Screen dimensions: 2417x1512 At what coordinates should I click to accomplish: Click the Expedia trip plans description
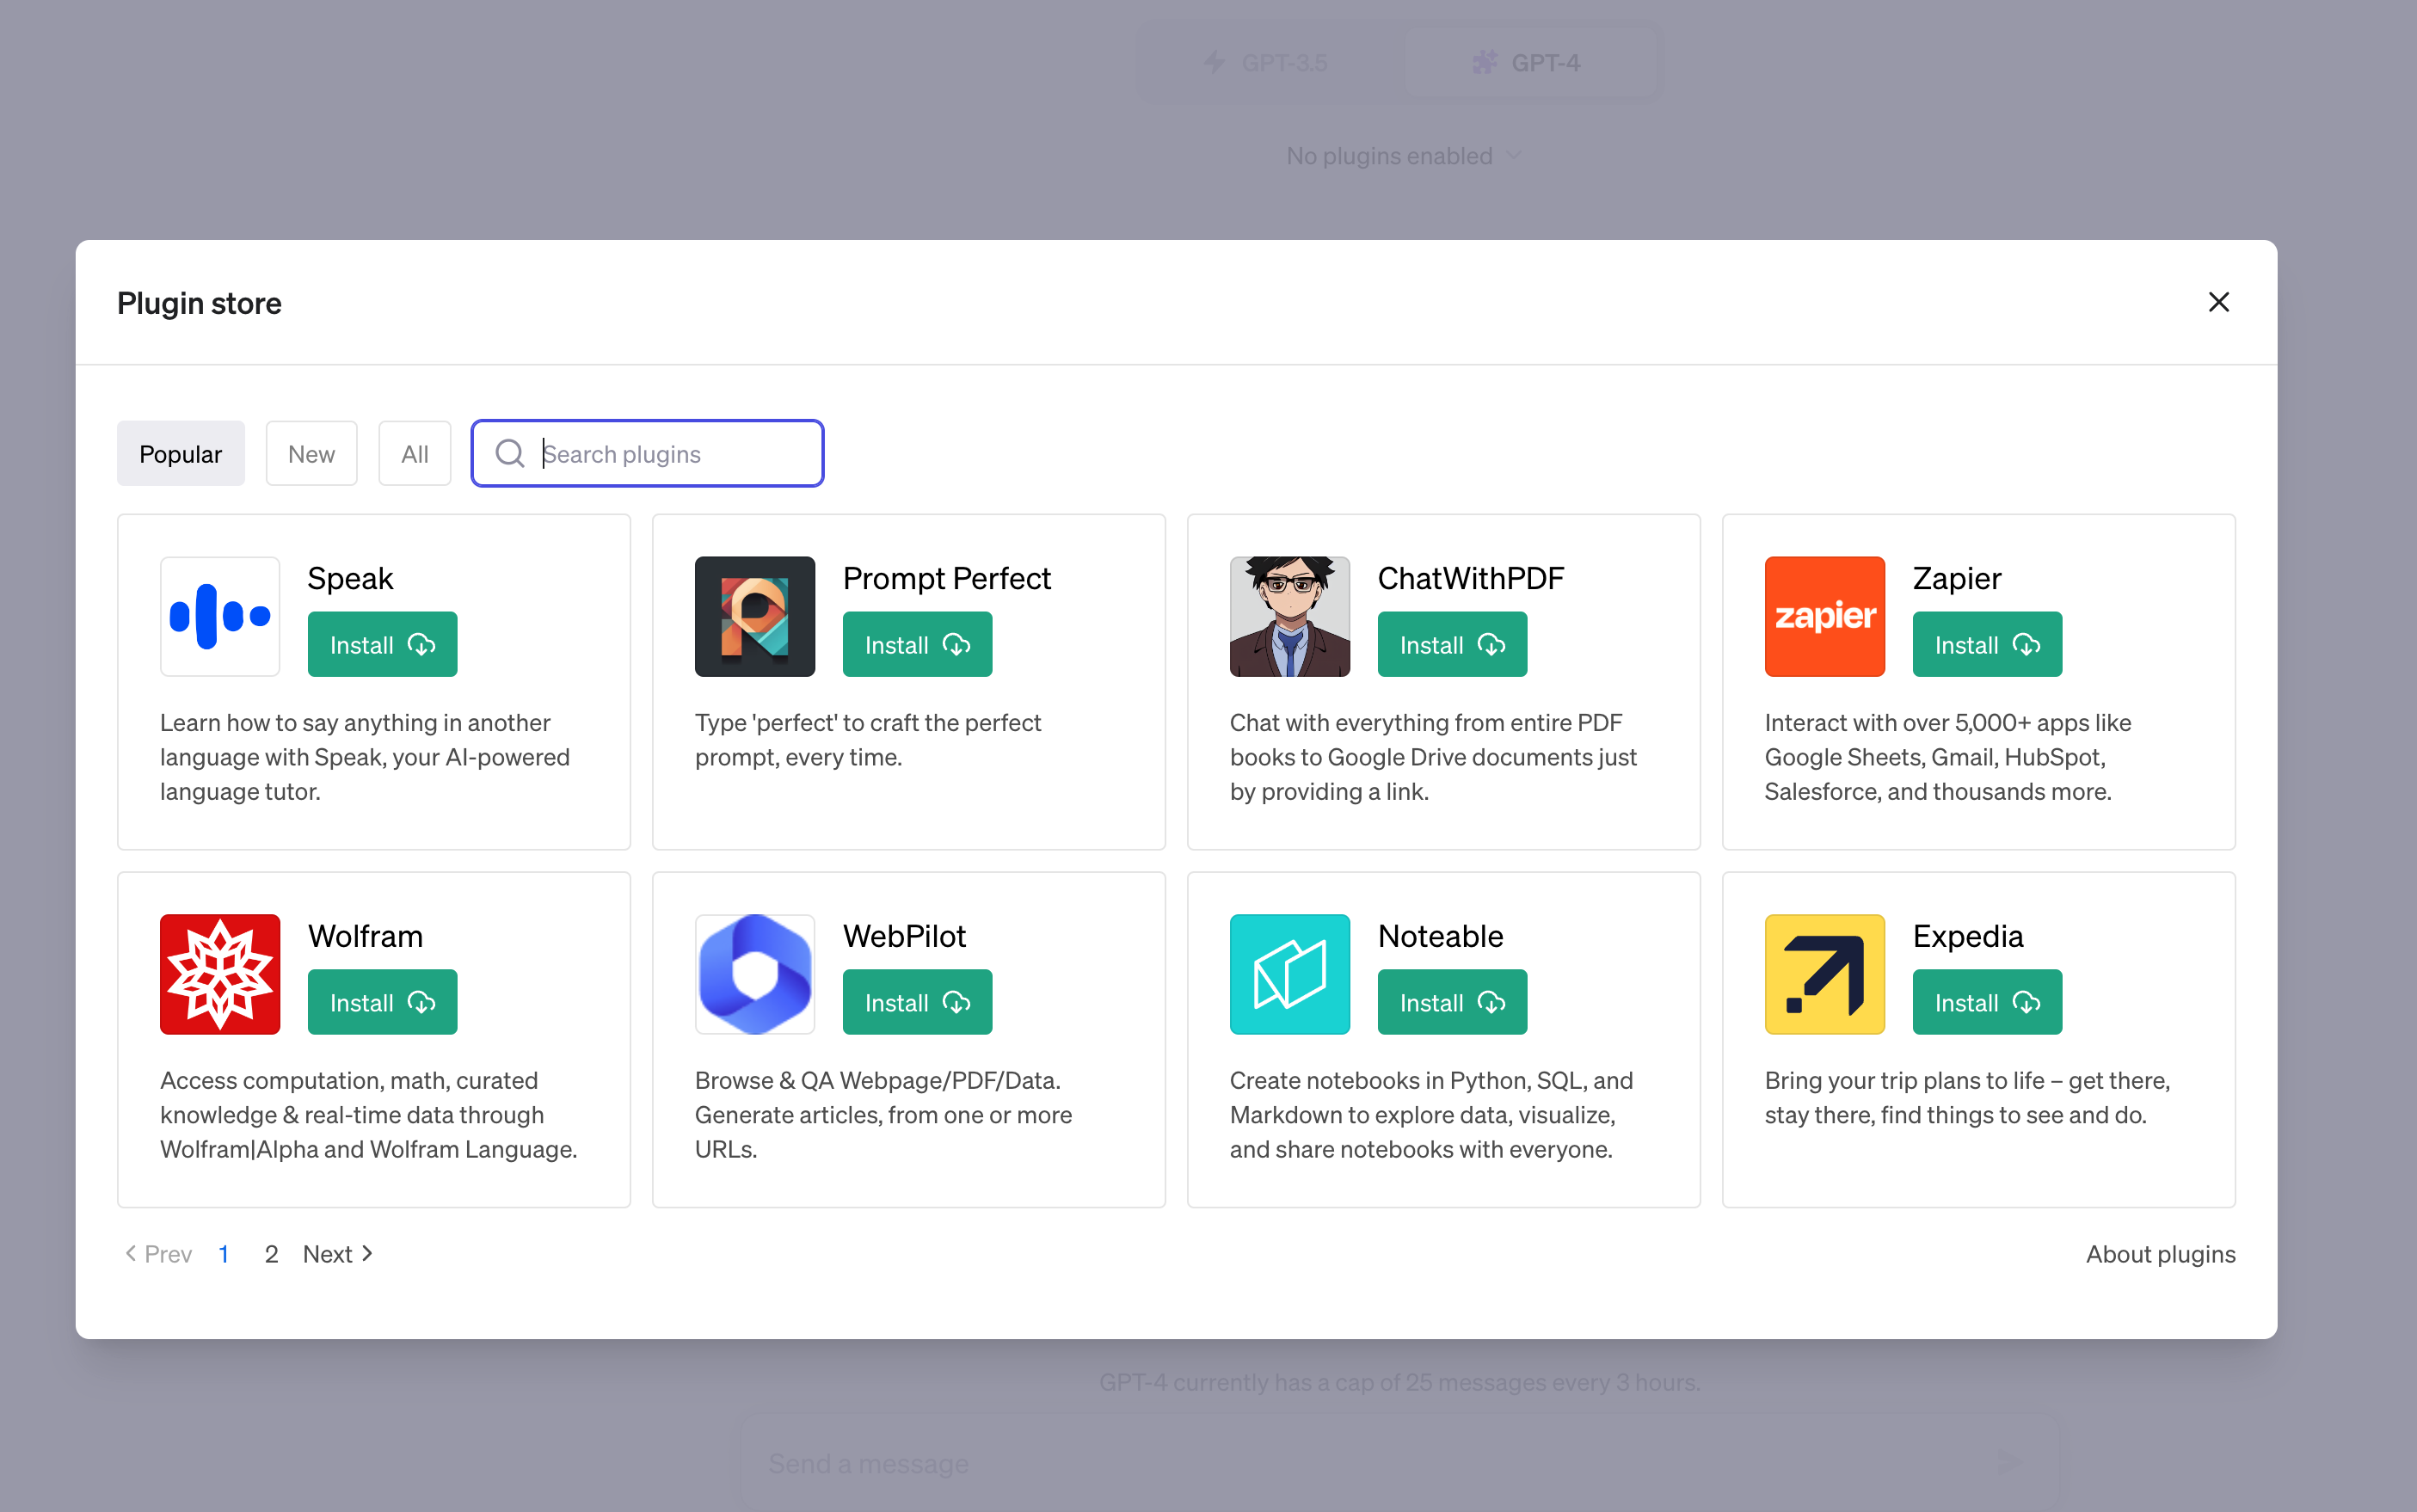[1967, 1098]
